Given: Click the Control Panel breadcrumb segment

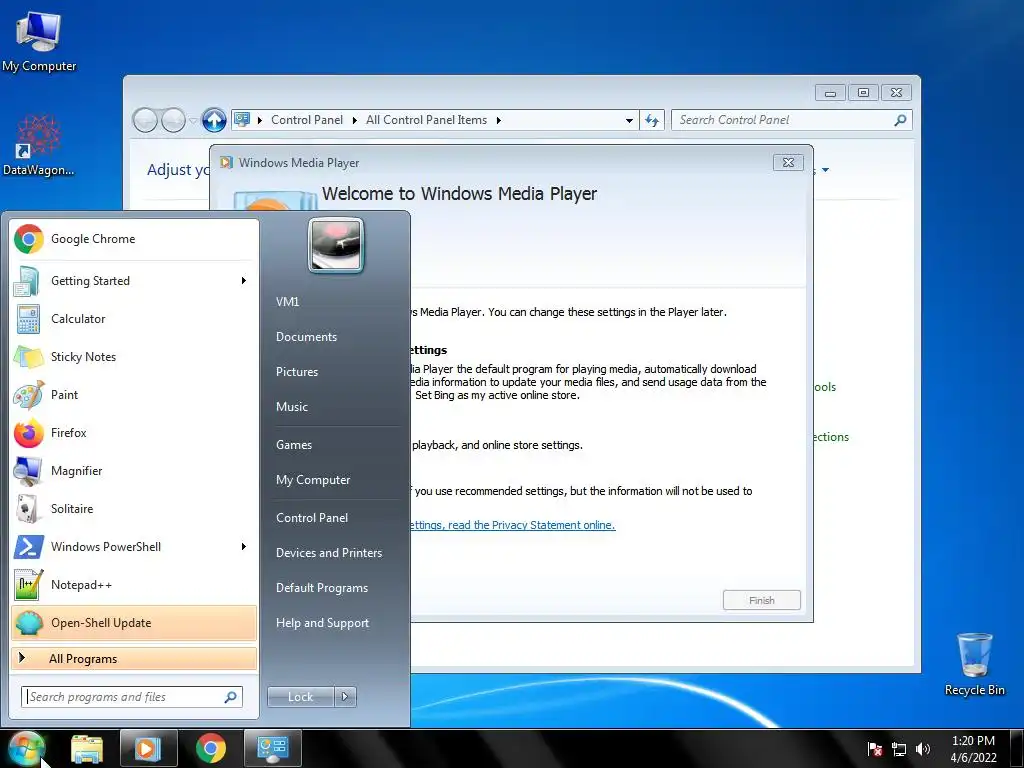Looking at the screenshot, I should (307, 120).
